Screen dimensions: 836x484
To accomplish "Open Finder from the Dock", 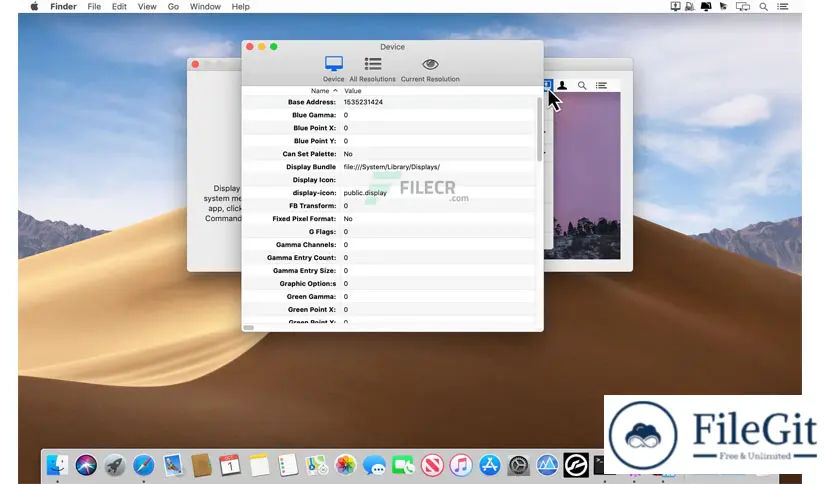I will tap(57, 465).
